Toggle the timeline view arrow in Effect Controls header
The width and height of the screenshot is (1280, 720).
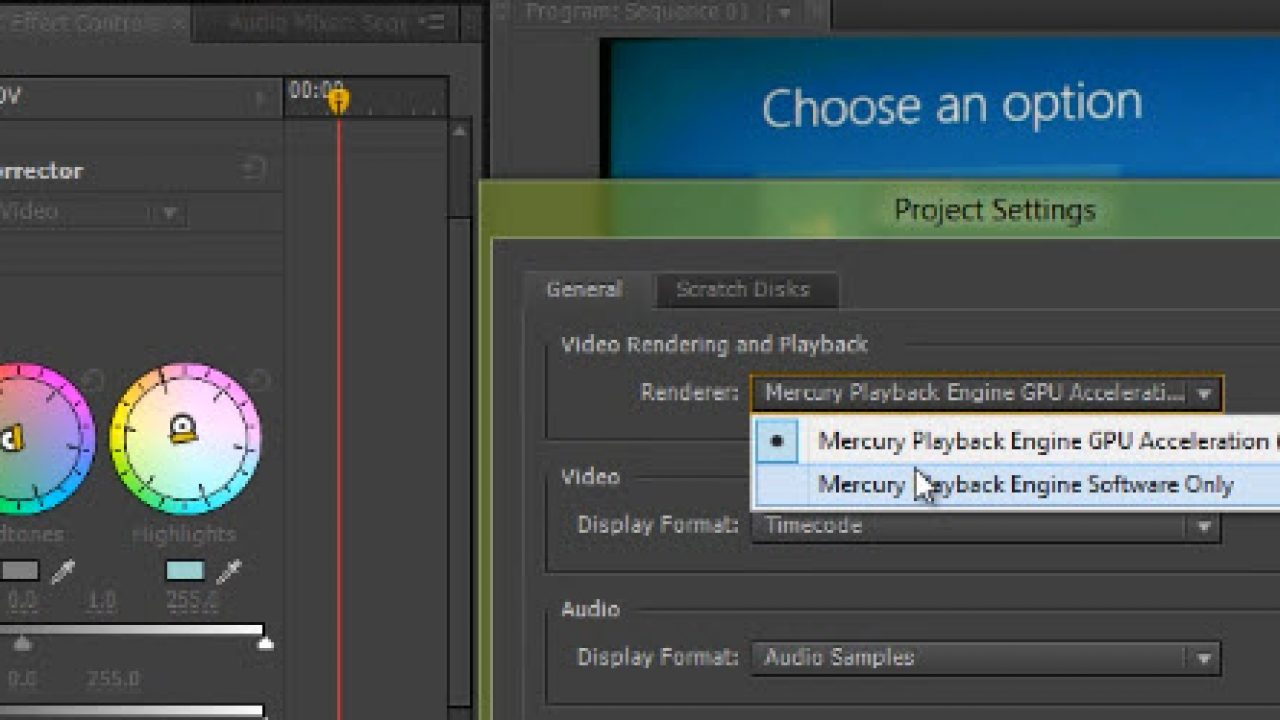[x=261, y=98]
